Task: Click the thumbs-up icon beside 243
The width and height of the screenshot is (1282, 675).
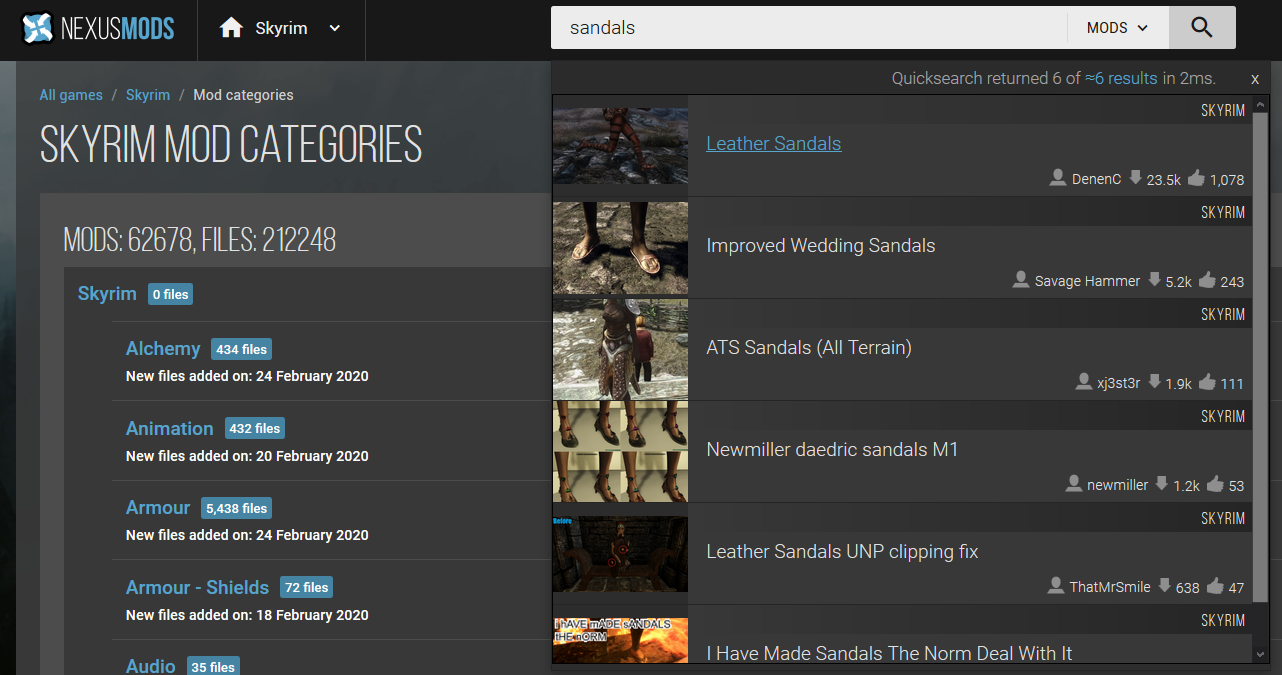Action: [x=1207, y=280]
